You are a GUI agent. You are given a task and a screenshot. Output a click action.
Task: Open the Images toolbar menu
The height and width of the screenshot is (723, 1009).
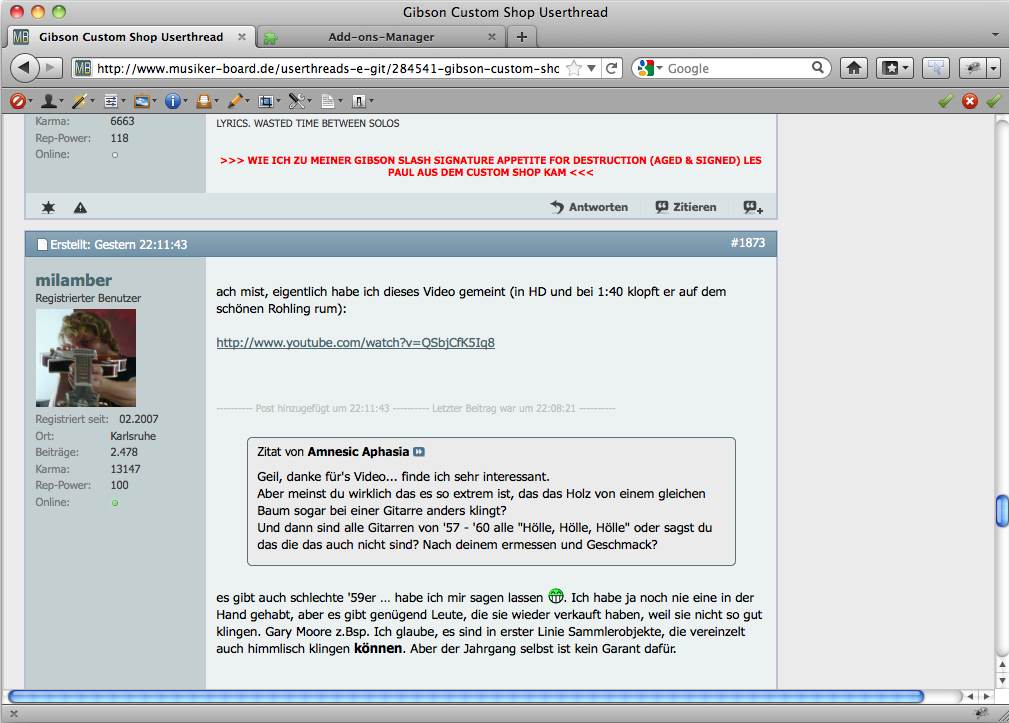click(144, 101)
